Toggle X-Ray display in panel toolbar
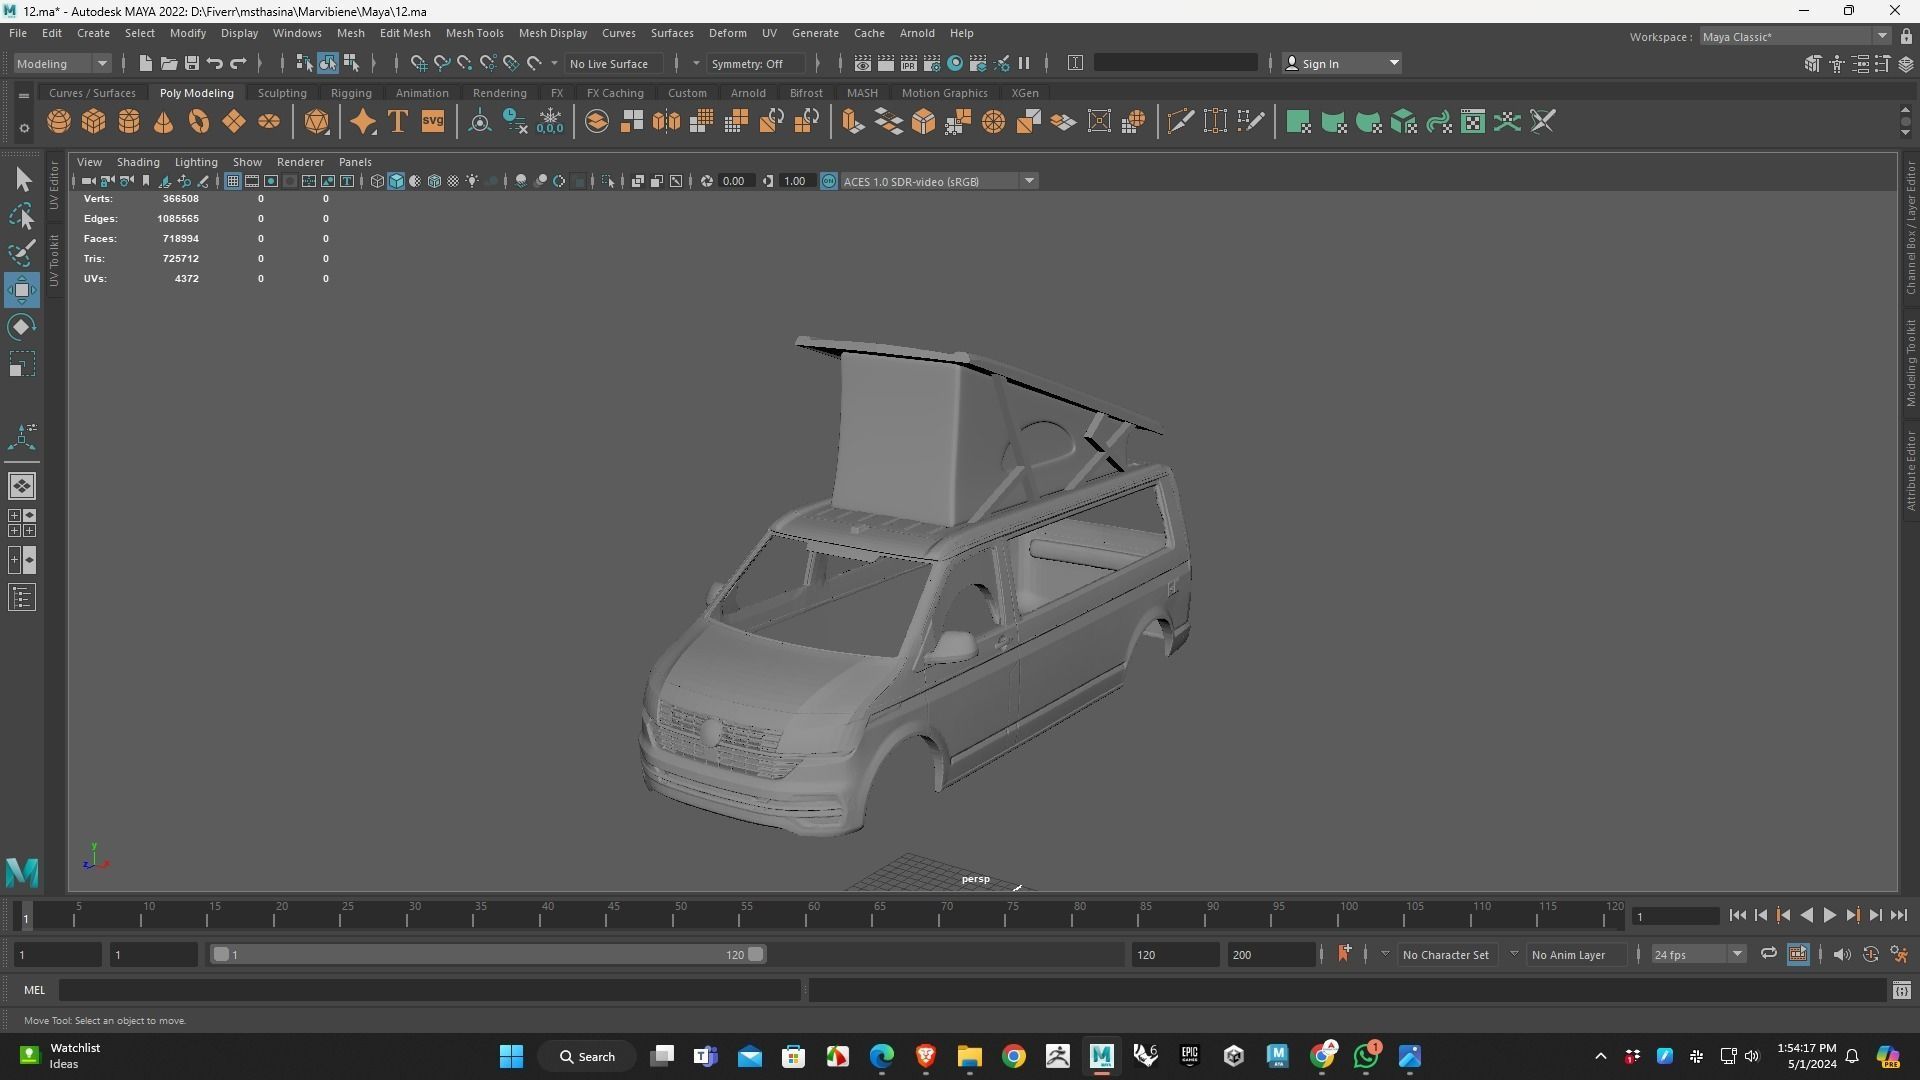The width and height of the screenshot is (1920, 1080). click(638, 181)
